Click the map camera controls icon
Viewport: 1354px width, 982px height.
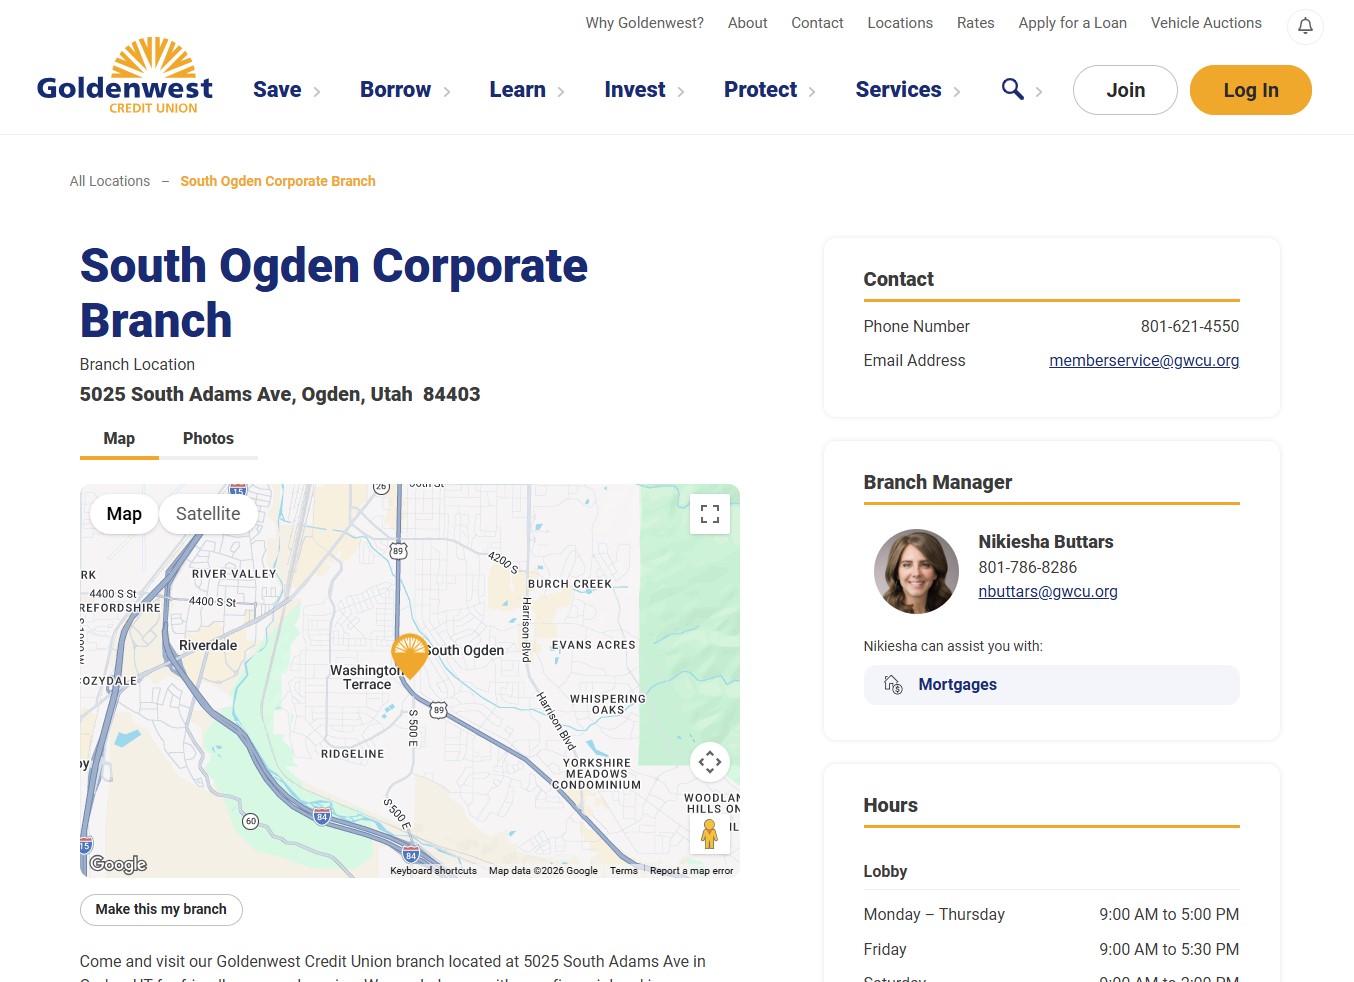click(x=710, y=762)
